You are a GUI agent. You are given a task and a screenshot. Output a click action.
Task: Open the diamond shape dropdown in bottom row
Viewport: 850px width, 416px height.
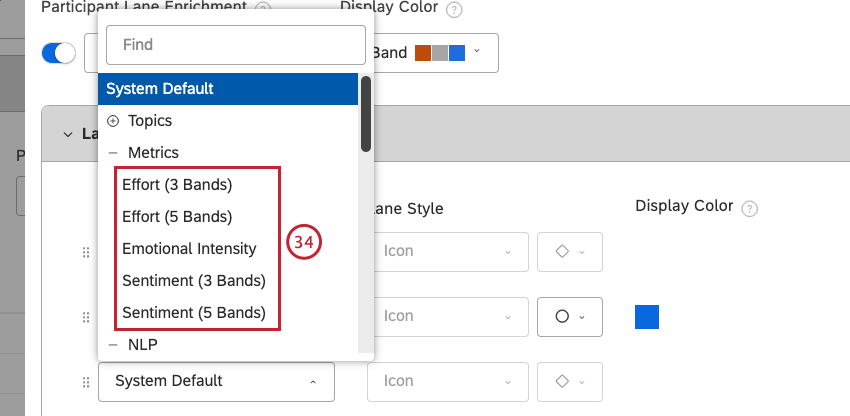(x=569, y=381)
